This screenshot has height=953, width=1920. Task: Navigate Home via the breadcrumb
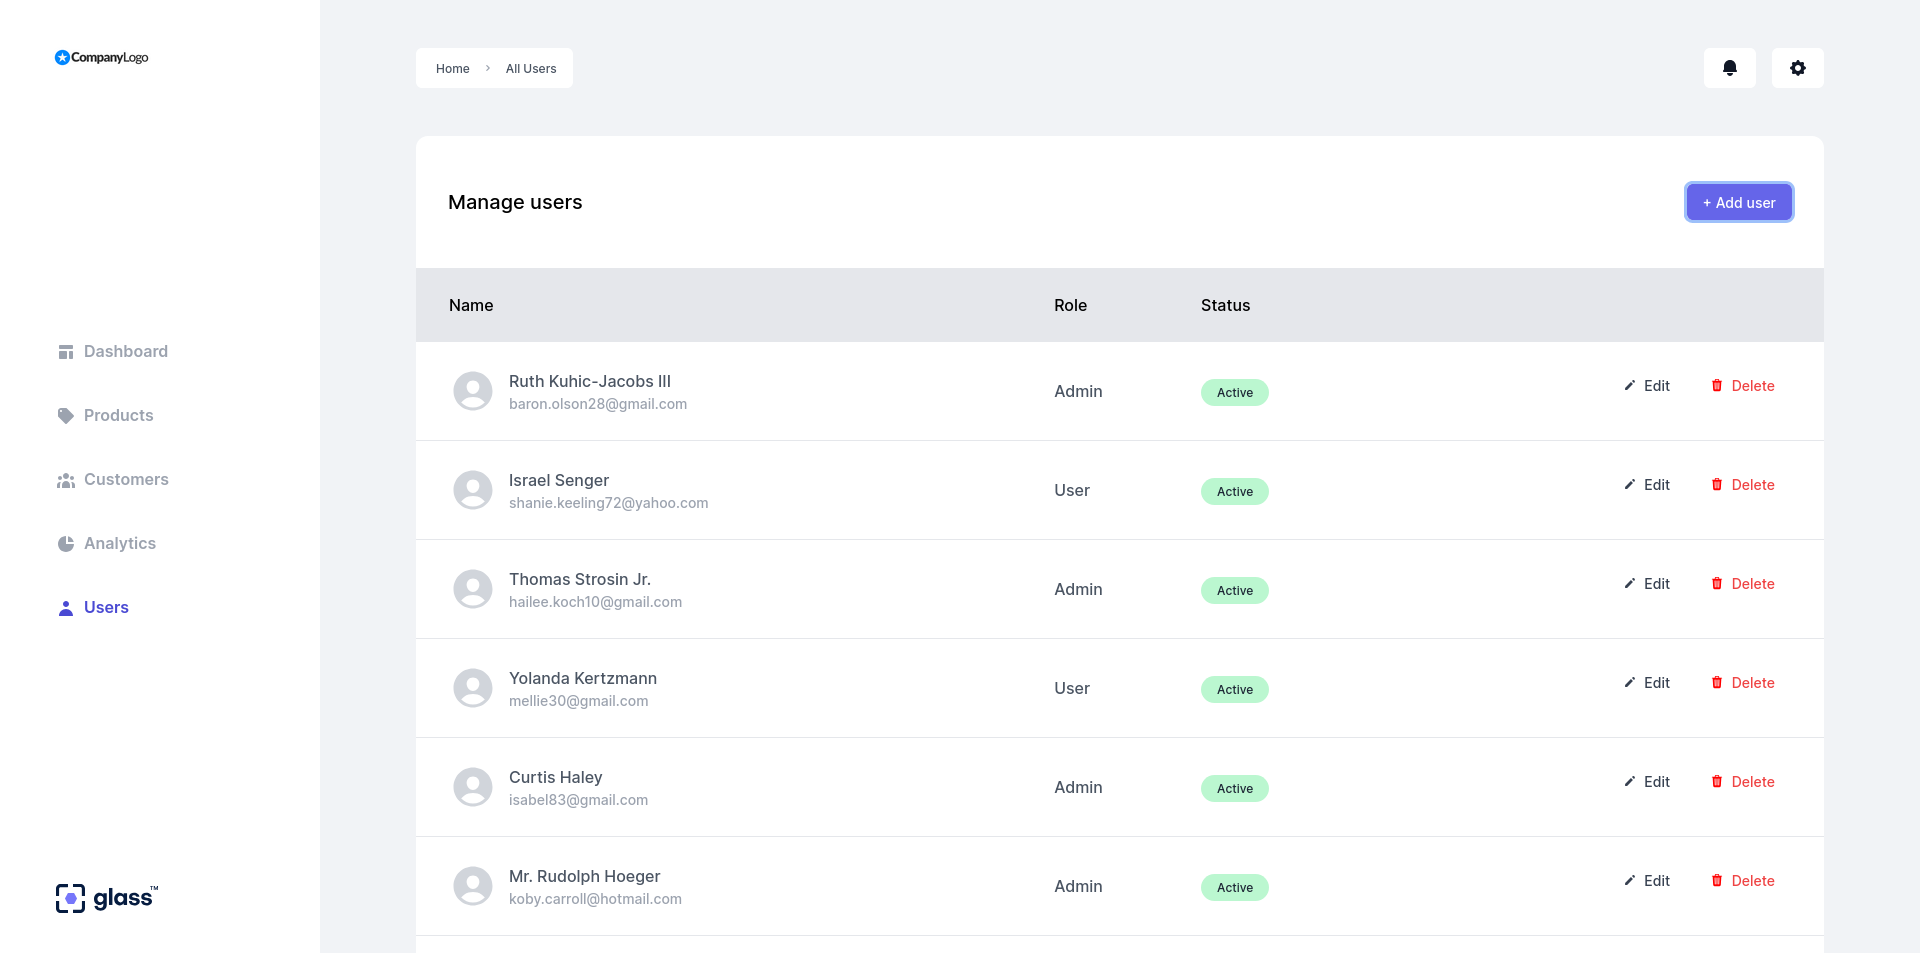pos(452,68)
